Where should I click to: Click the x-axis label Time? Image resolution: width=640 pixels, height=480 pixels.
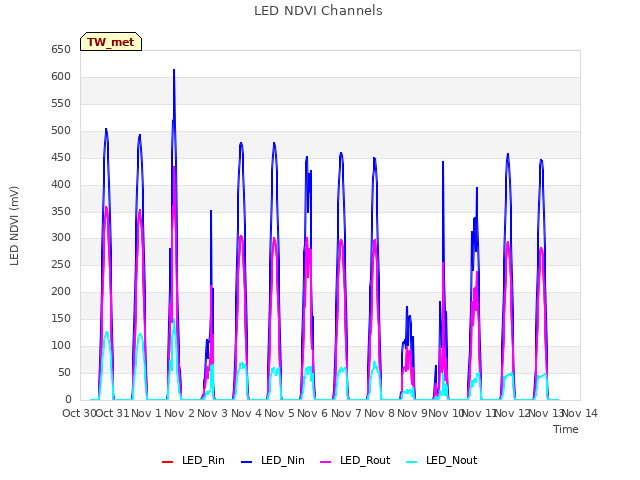[566, 429]
